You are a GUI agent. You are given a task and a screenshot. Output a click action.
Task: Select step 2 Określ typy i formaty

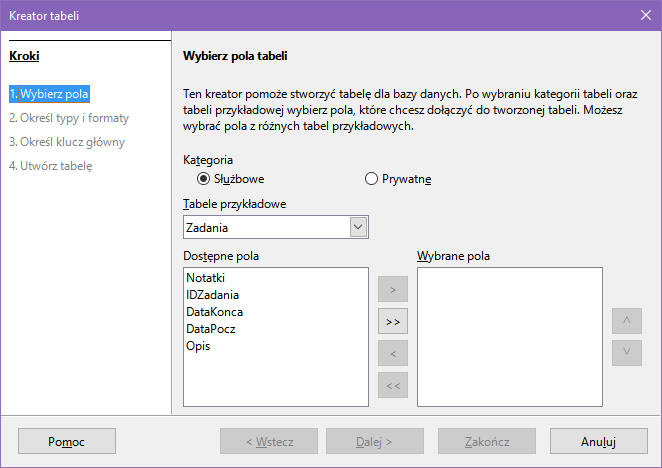click(68, 118)
